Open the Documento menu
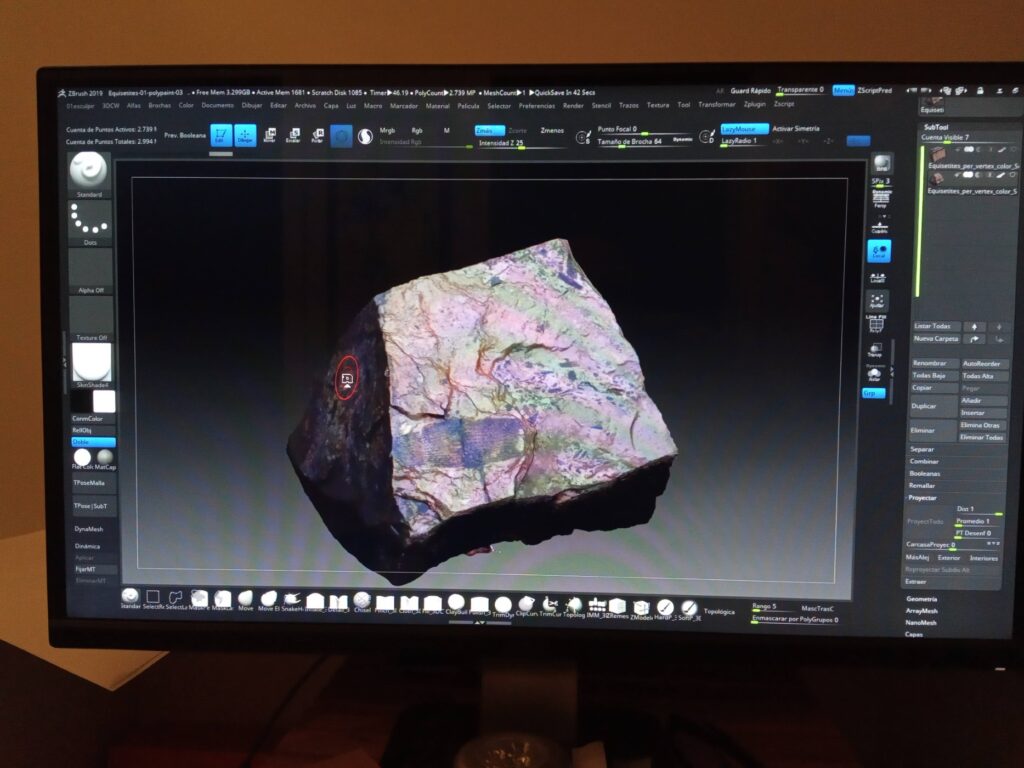 pyautogui.click(x=217, y=105)
